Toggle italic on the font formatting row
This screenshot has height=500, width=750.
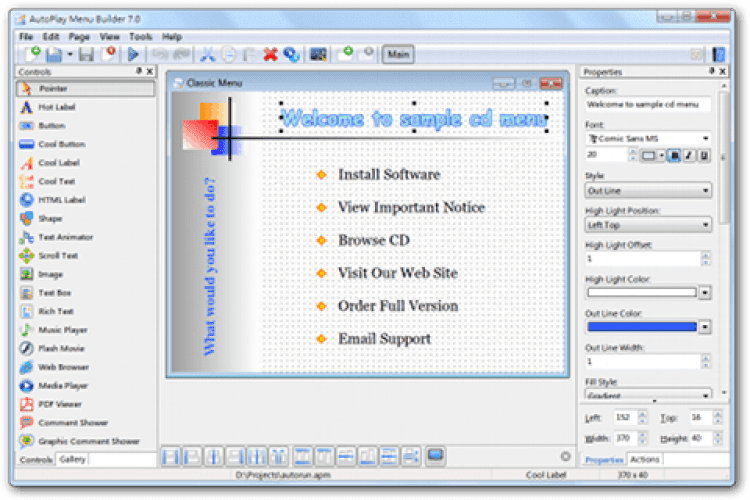[x=689, y=156]
